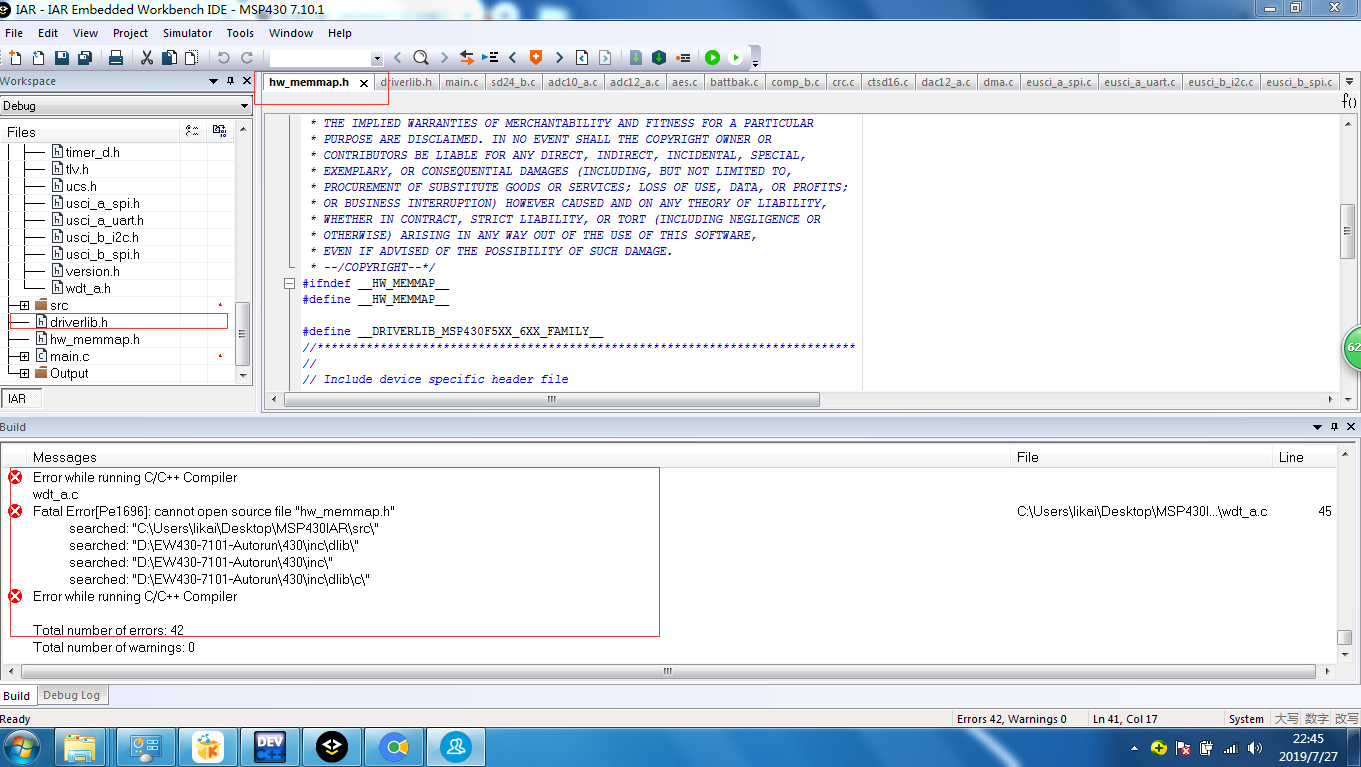Open the Simulator menu

(187, 33)
